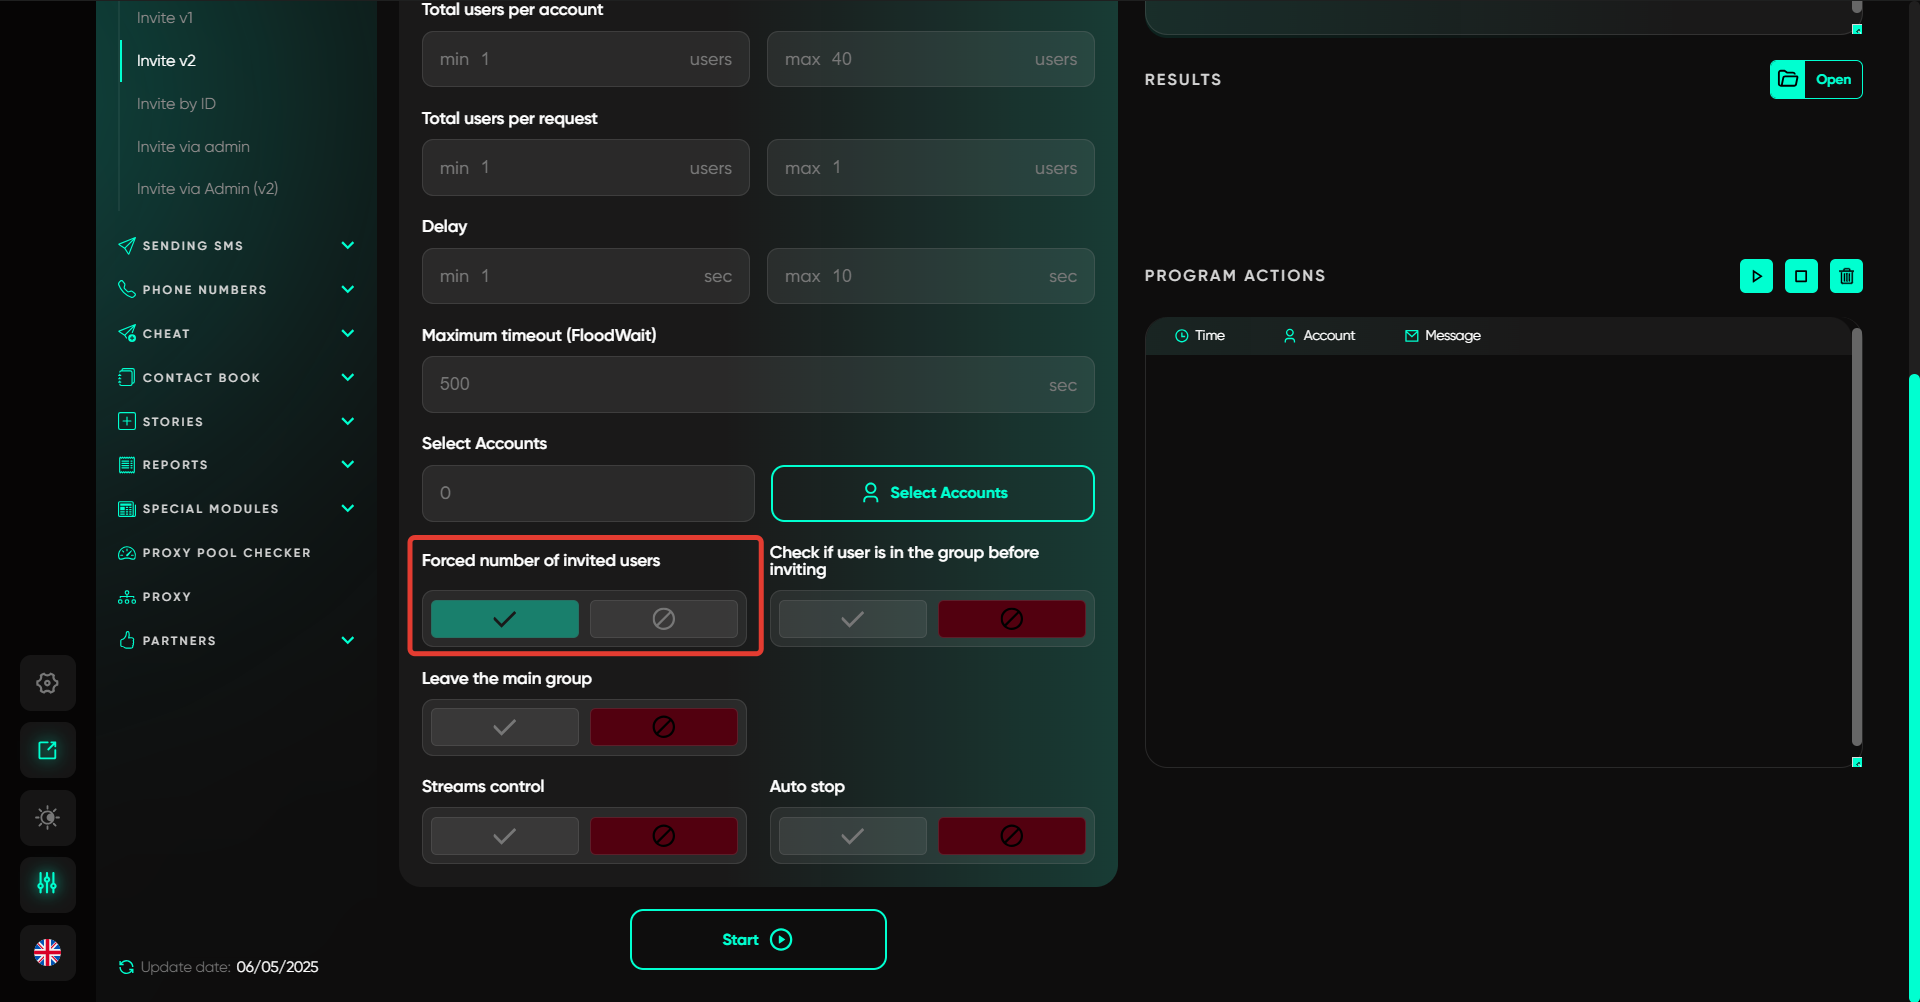
Task: Disable Forced number of invited users
Action: pos(663,619)
